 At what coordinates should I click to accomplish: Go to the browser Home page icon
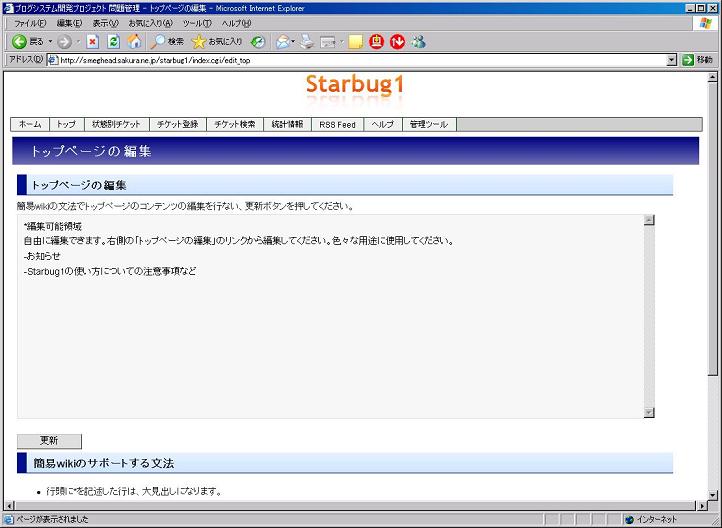(x=134, y=42)
